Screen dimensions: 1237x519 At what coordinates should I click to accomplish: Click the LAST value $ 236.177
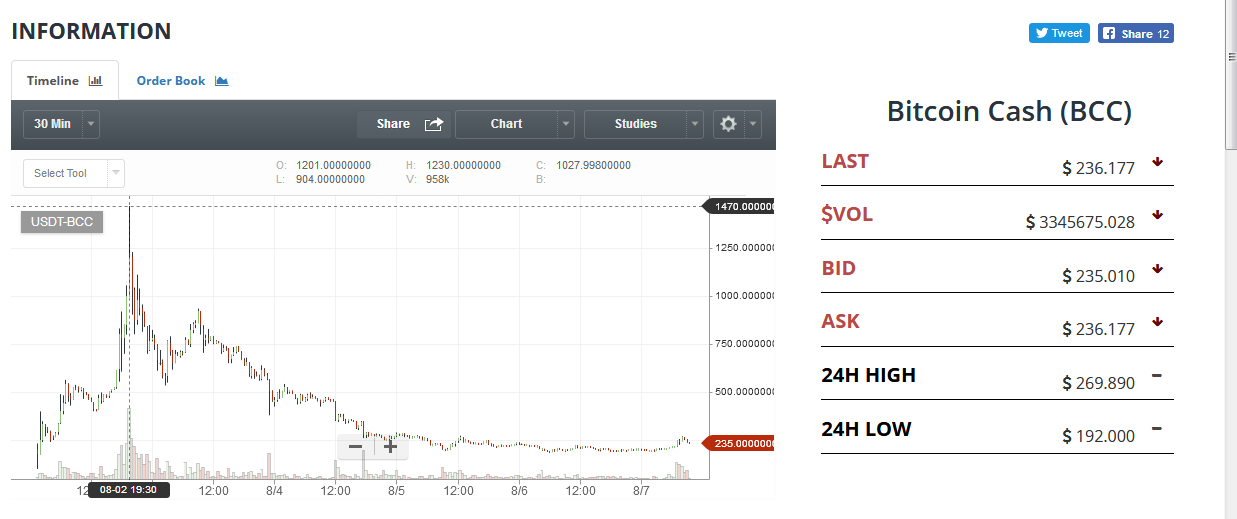coord(1098,168)
